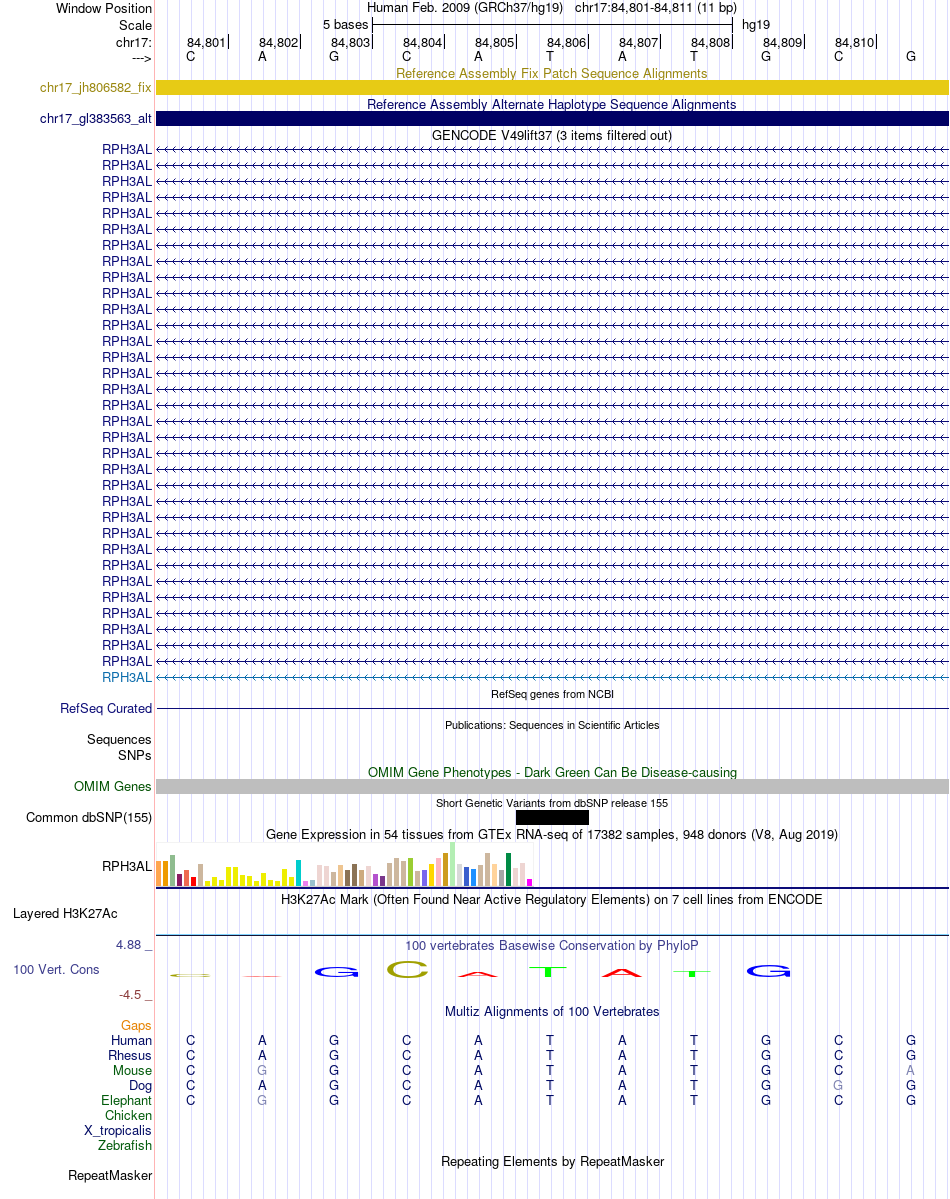Click the 5 bases scale bar label

pyautogui.click(x=345, y=24)
